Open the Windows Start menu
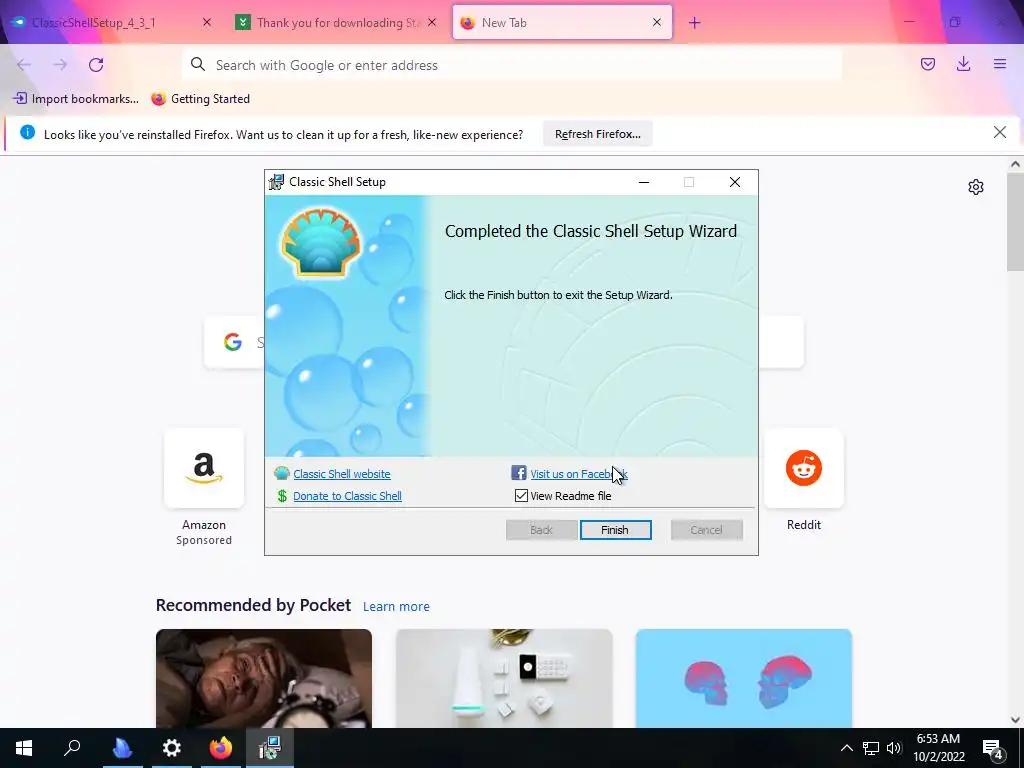This screenshot has width=1024, height=768. click(x=24, y=748)
